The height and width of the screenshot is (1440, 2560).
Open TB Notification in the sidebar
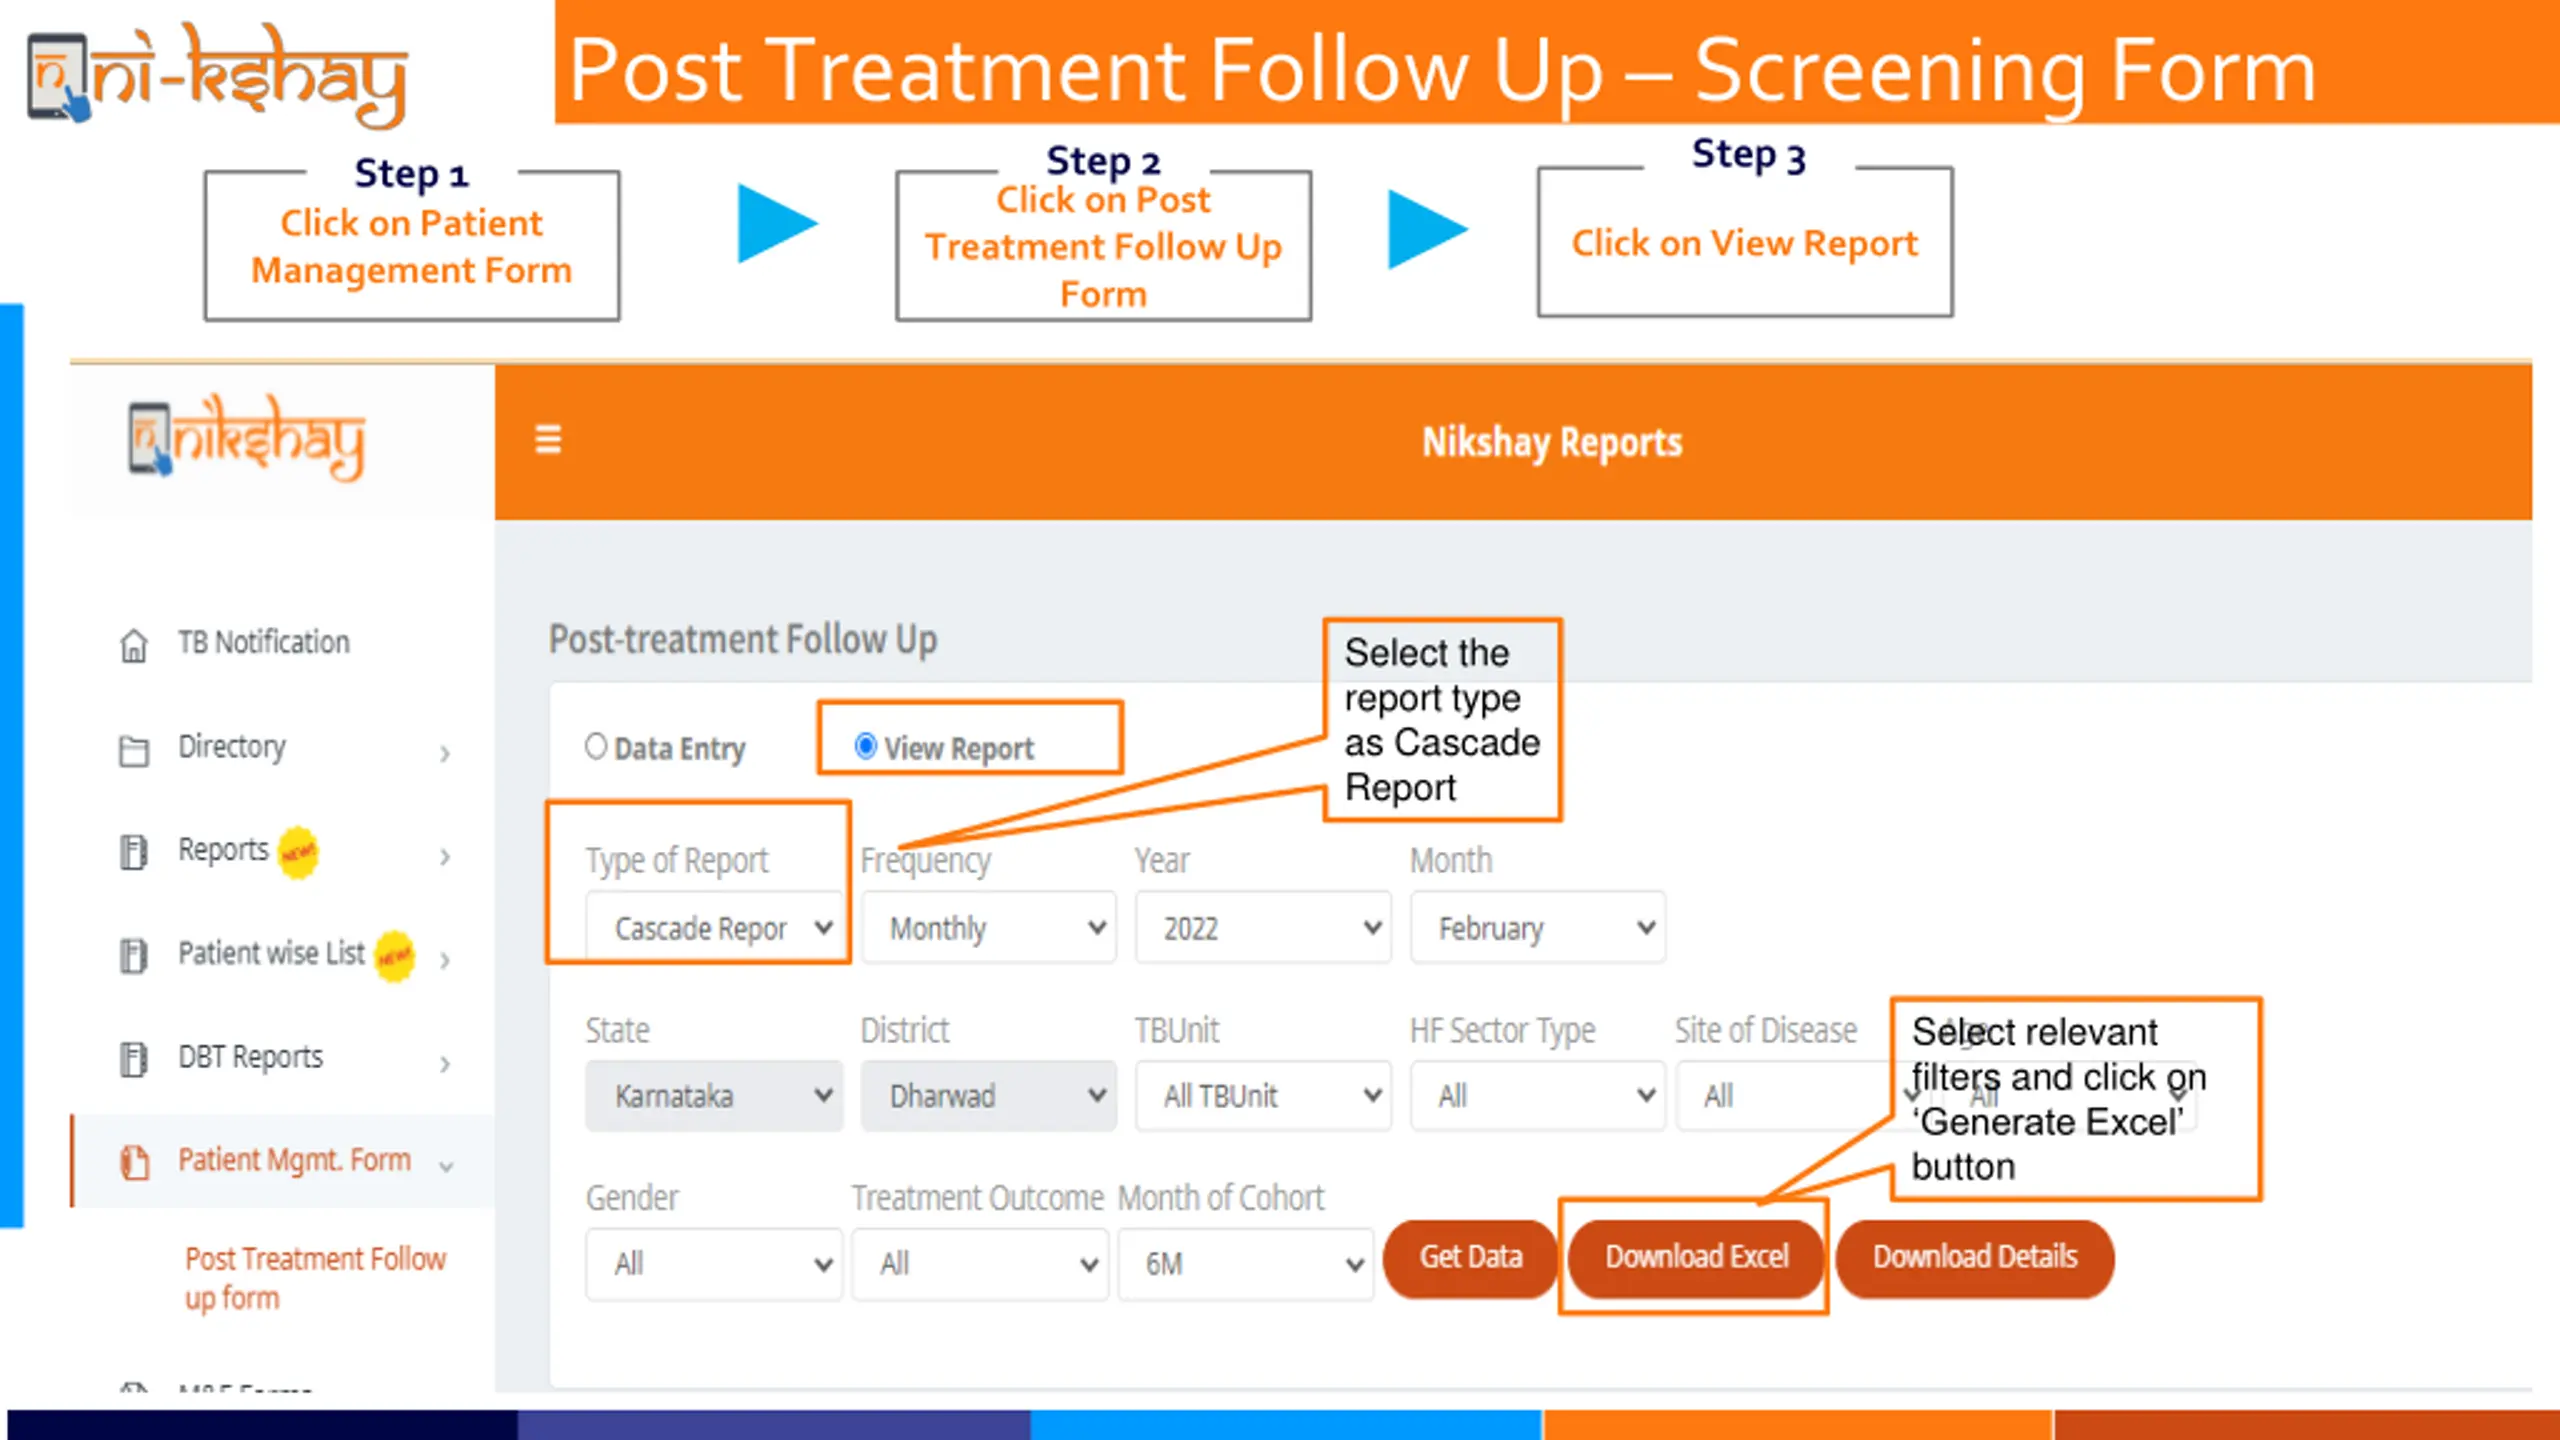[264, 642]
